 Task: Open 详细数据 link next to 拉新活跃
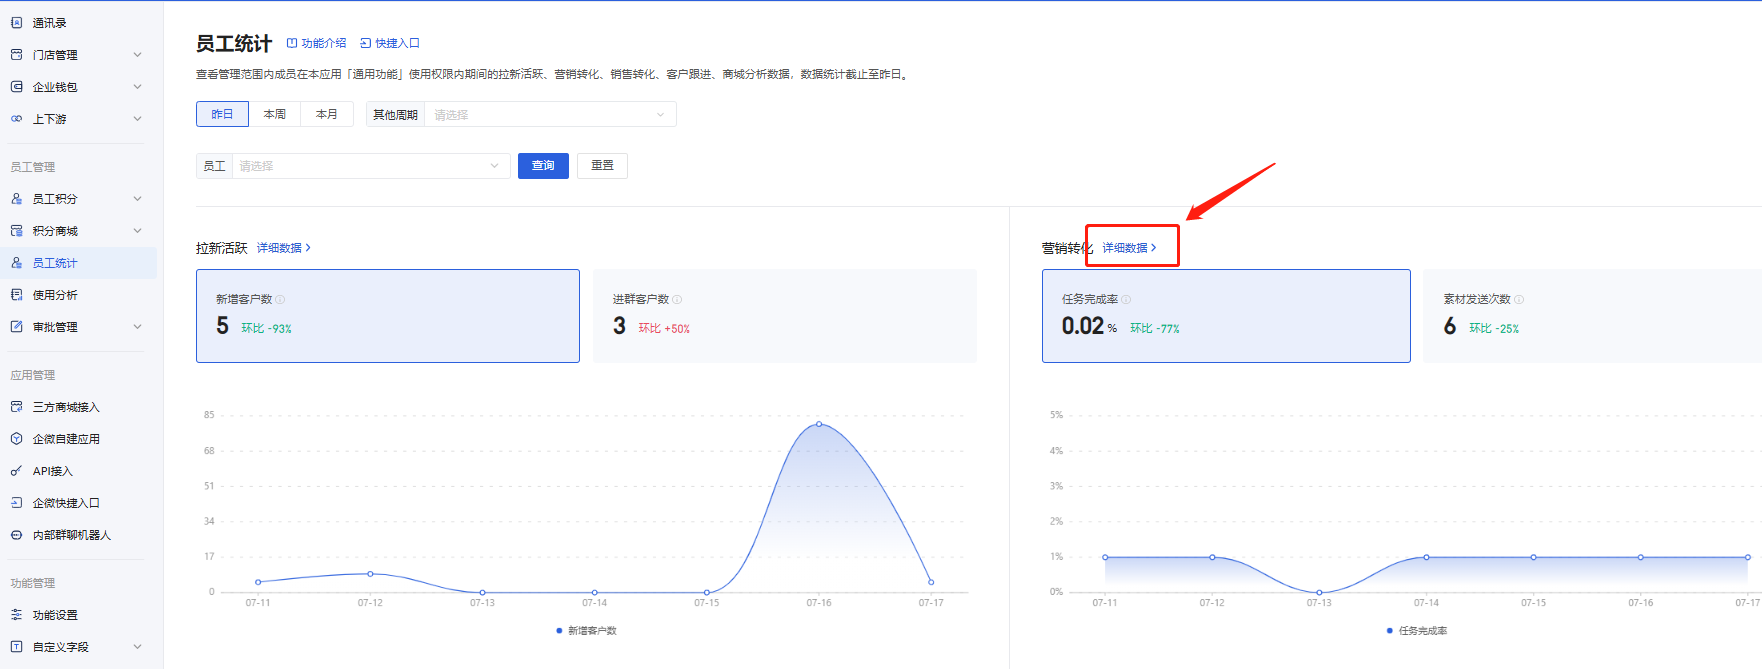pos(284,248)
